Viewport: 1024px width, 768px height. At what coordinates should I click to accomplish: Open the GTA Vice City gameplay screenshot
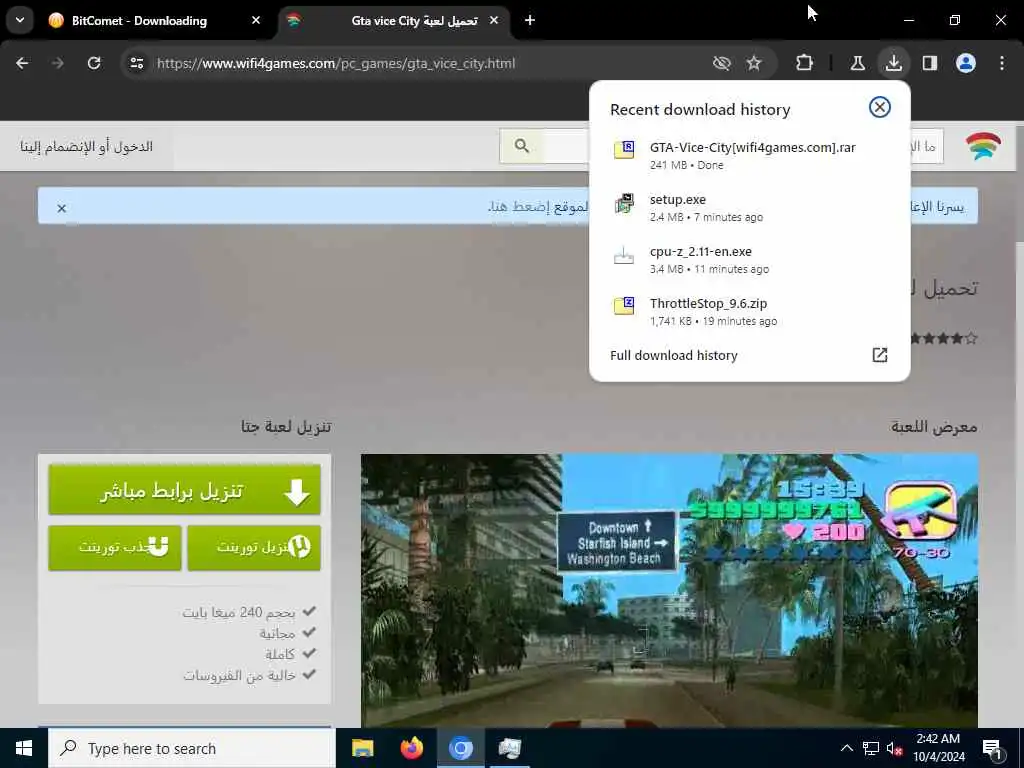point(669,590)
